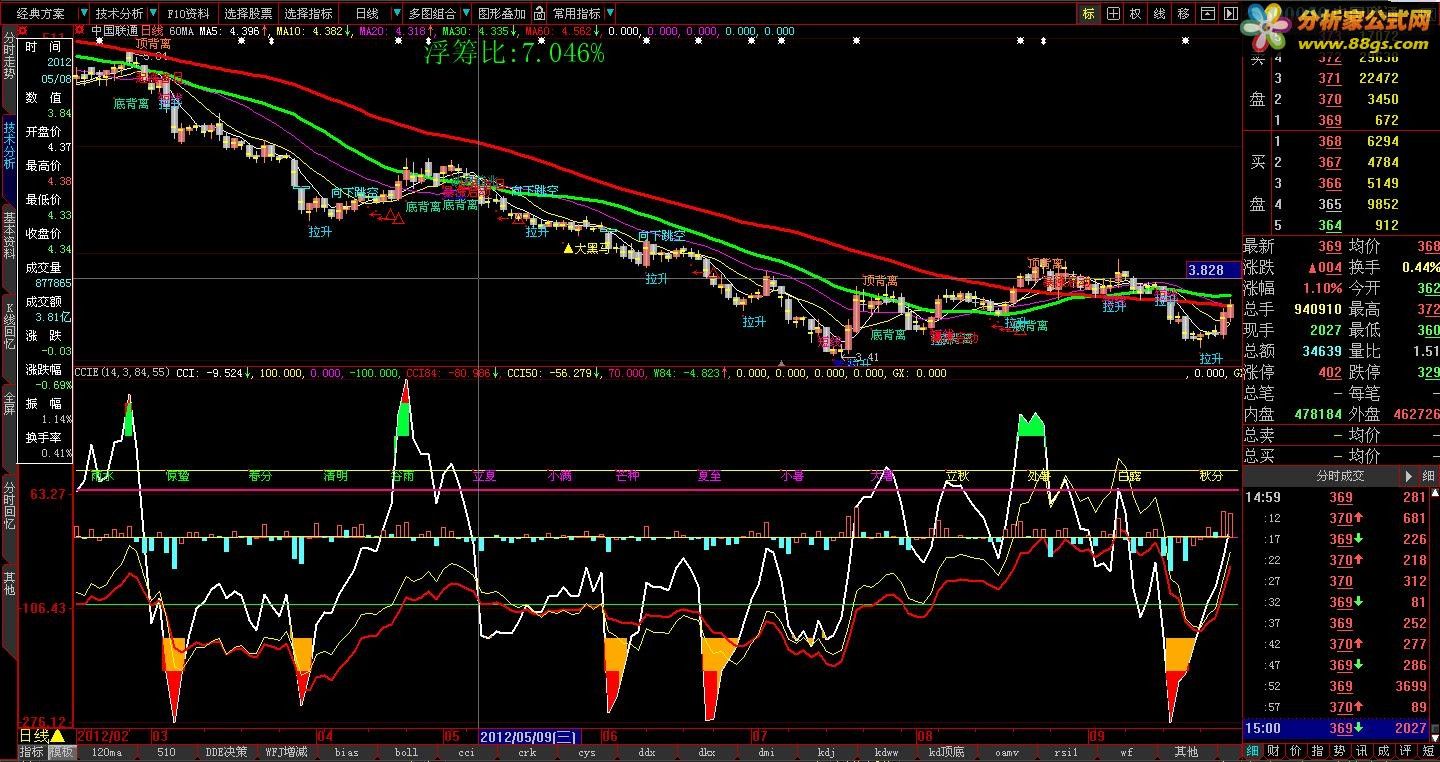Select the 120ma indicator tab
This screenshot has width=1440, height=762.
click(107, 752)
